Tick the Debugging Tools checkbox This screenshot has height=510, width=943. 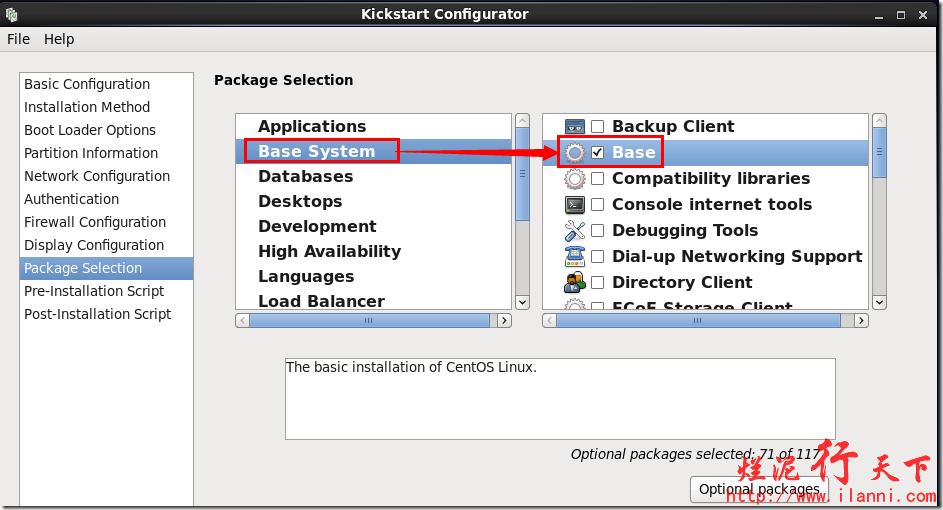coord(598,231)
